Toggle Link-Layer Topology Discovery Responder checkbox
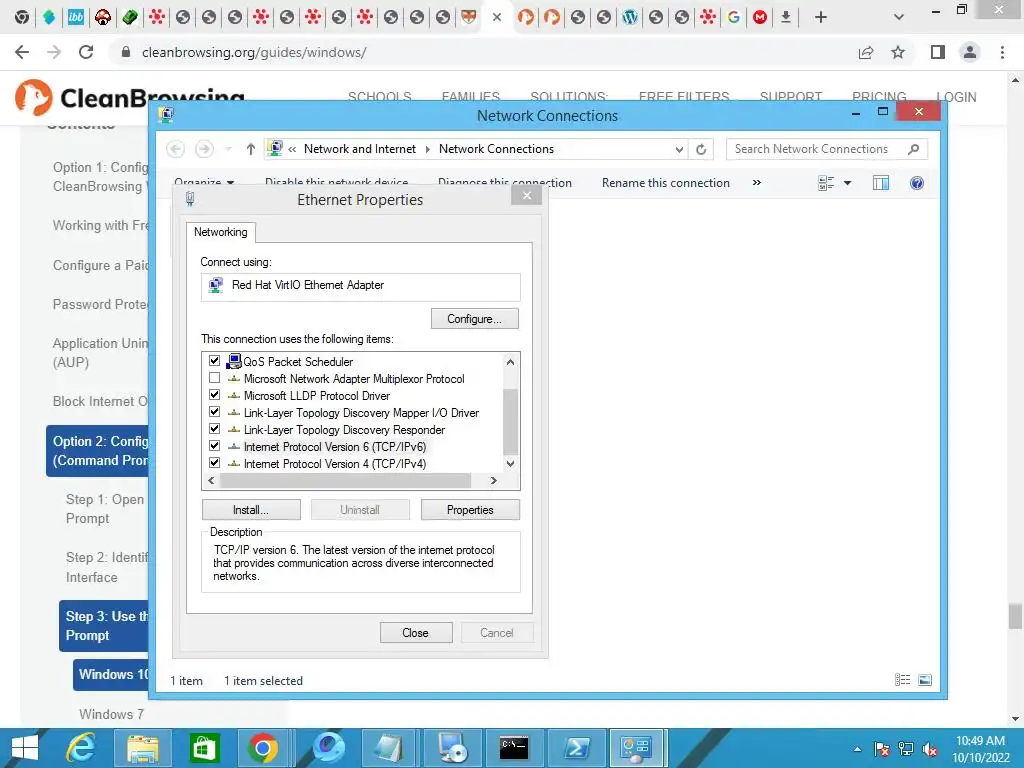Screen dimensions: 1024x768 coord(214,428)
